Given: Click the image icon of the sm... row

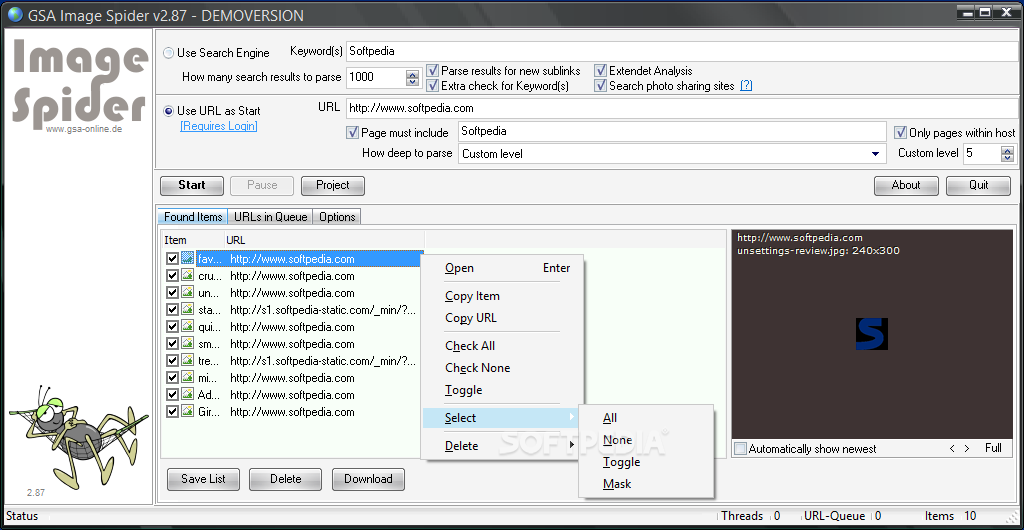Looking at the screenshot, I should 187,343.
